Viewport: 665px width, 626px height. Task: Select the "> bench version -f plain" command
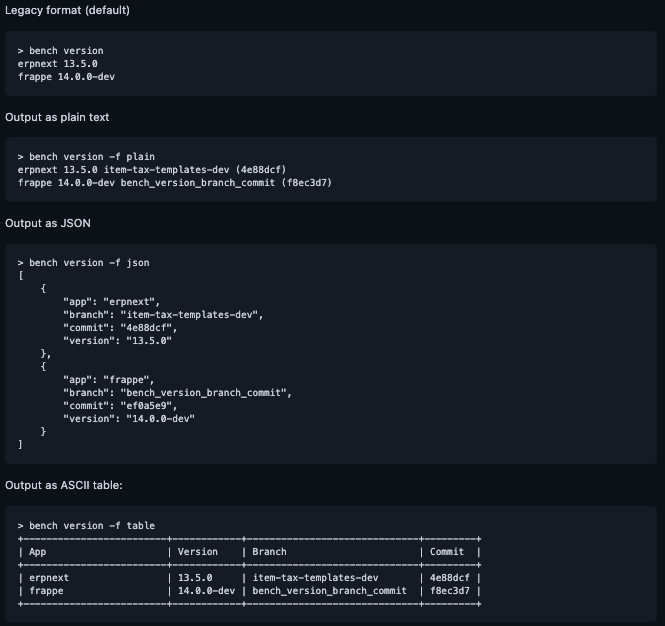(x=86, y=157)
